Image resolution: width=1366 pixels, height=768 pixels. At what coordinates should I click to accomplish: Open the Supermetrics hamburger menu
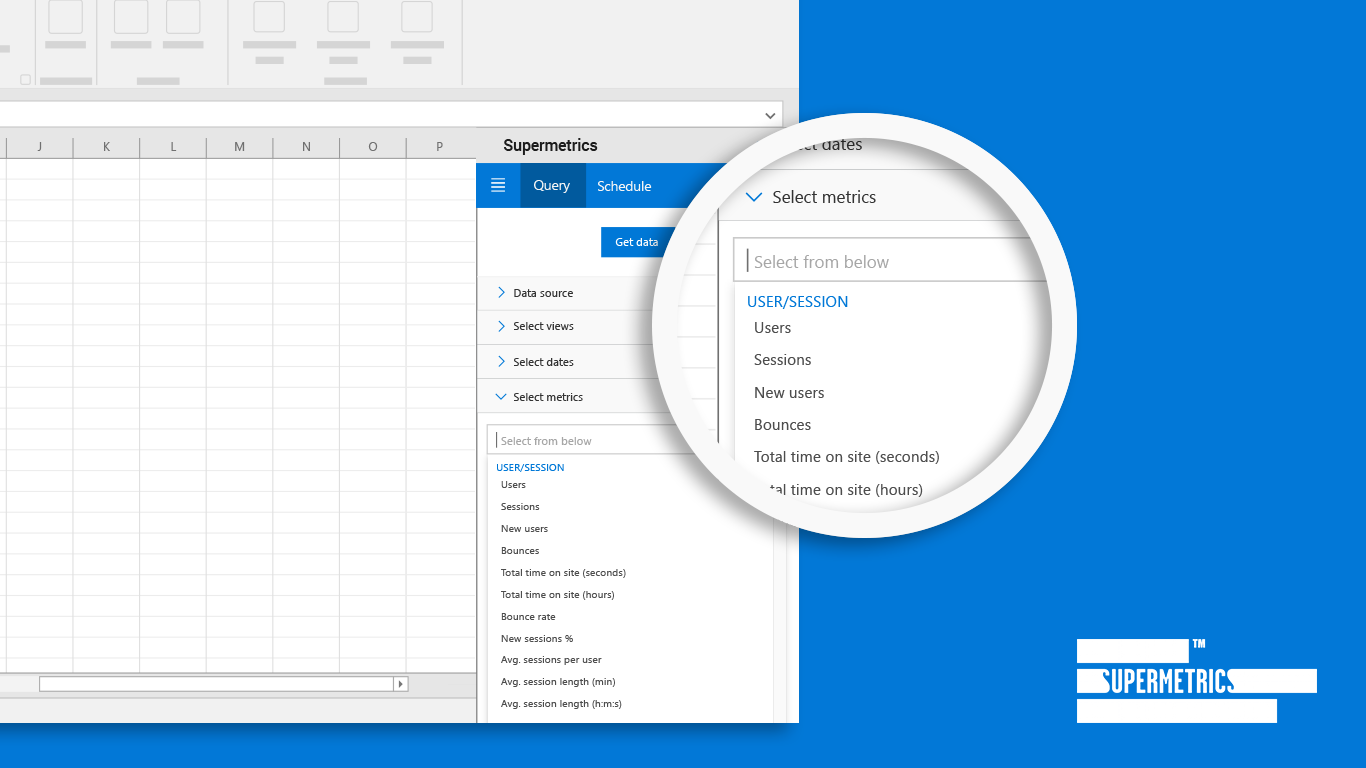coord(498,186)
